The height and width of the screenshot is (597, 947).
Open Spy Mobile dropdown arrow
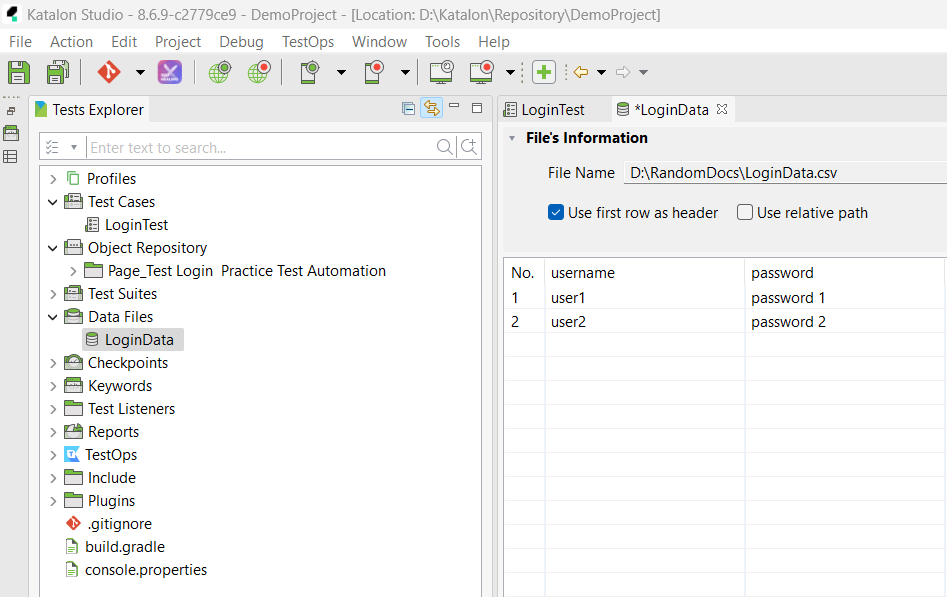(x=341, y=73)
